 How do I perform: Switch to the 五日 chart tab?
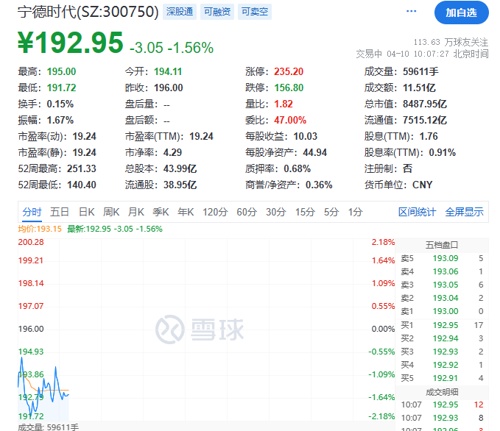[x=59, y=212]
